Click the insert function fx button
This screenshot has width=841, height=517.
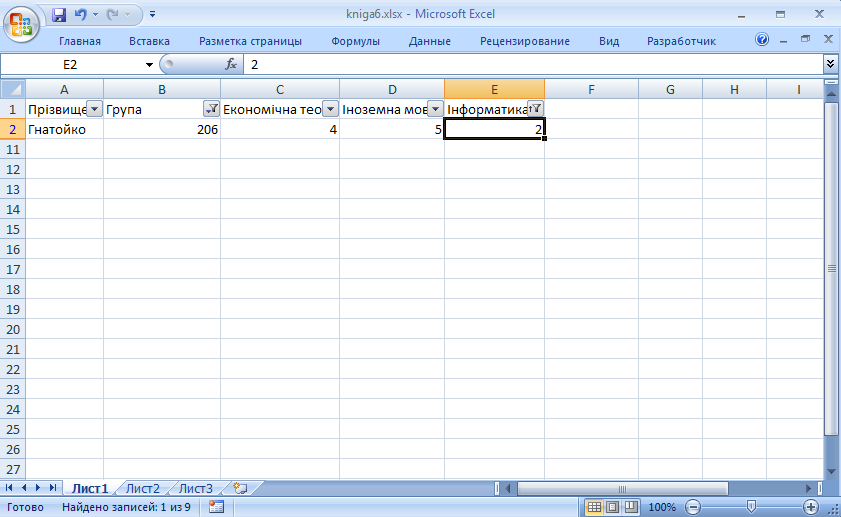click(x=231, y=64)
